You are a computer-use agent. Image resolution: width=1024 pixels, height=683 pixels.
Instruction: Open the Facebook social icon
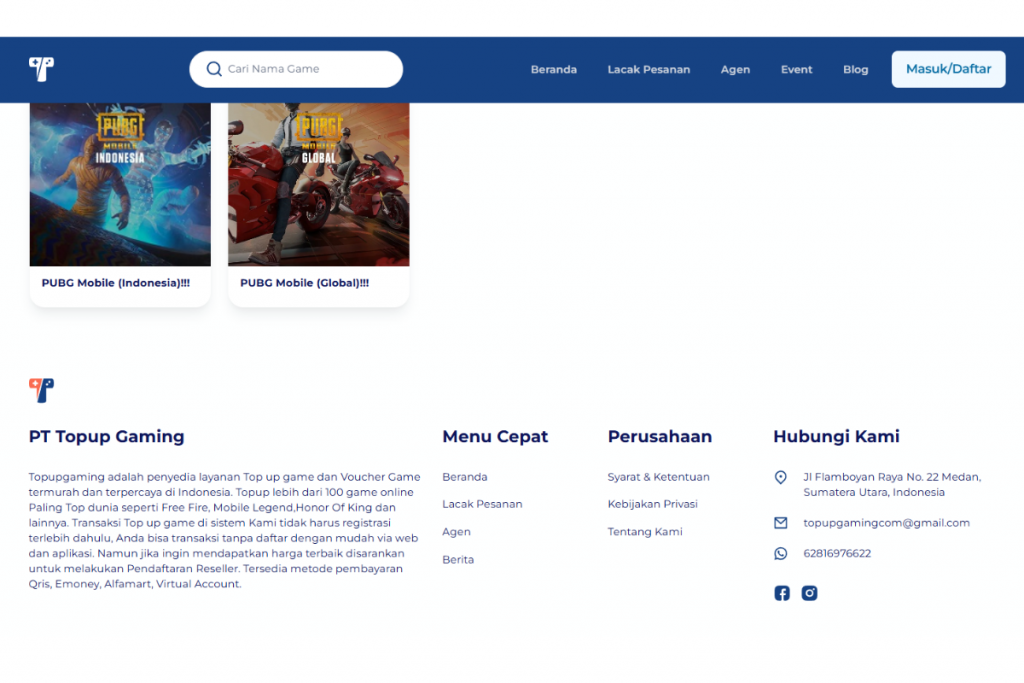(x=782, y=593)
